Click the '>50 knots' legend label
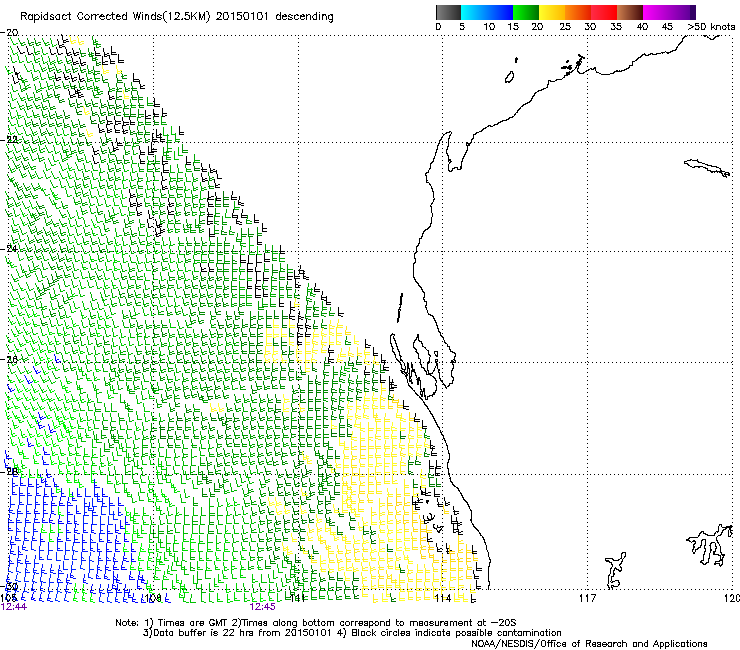This screenshot has height=650, width=740. pos(711,26)
